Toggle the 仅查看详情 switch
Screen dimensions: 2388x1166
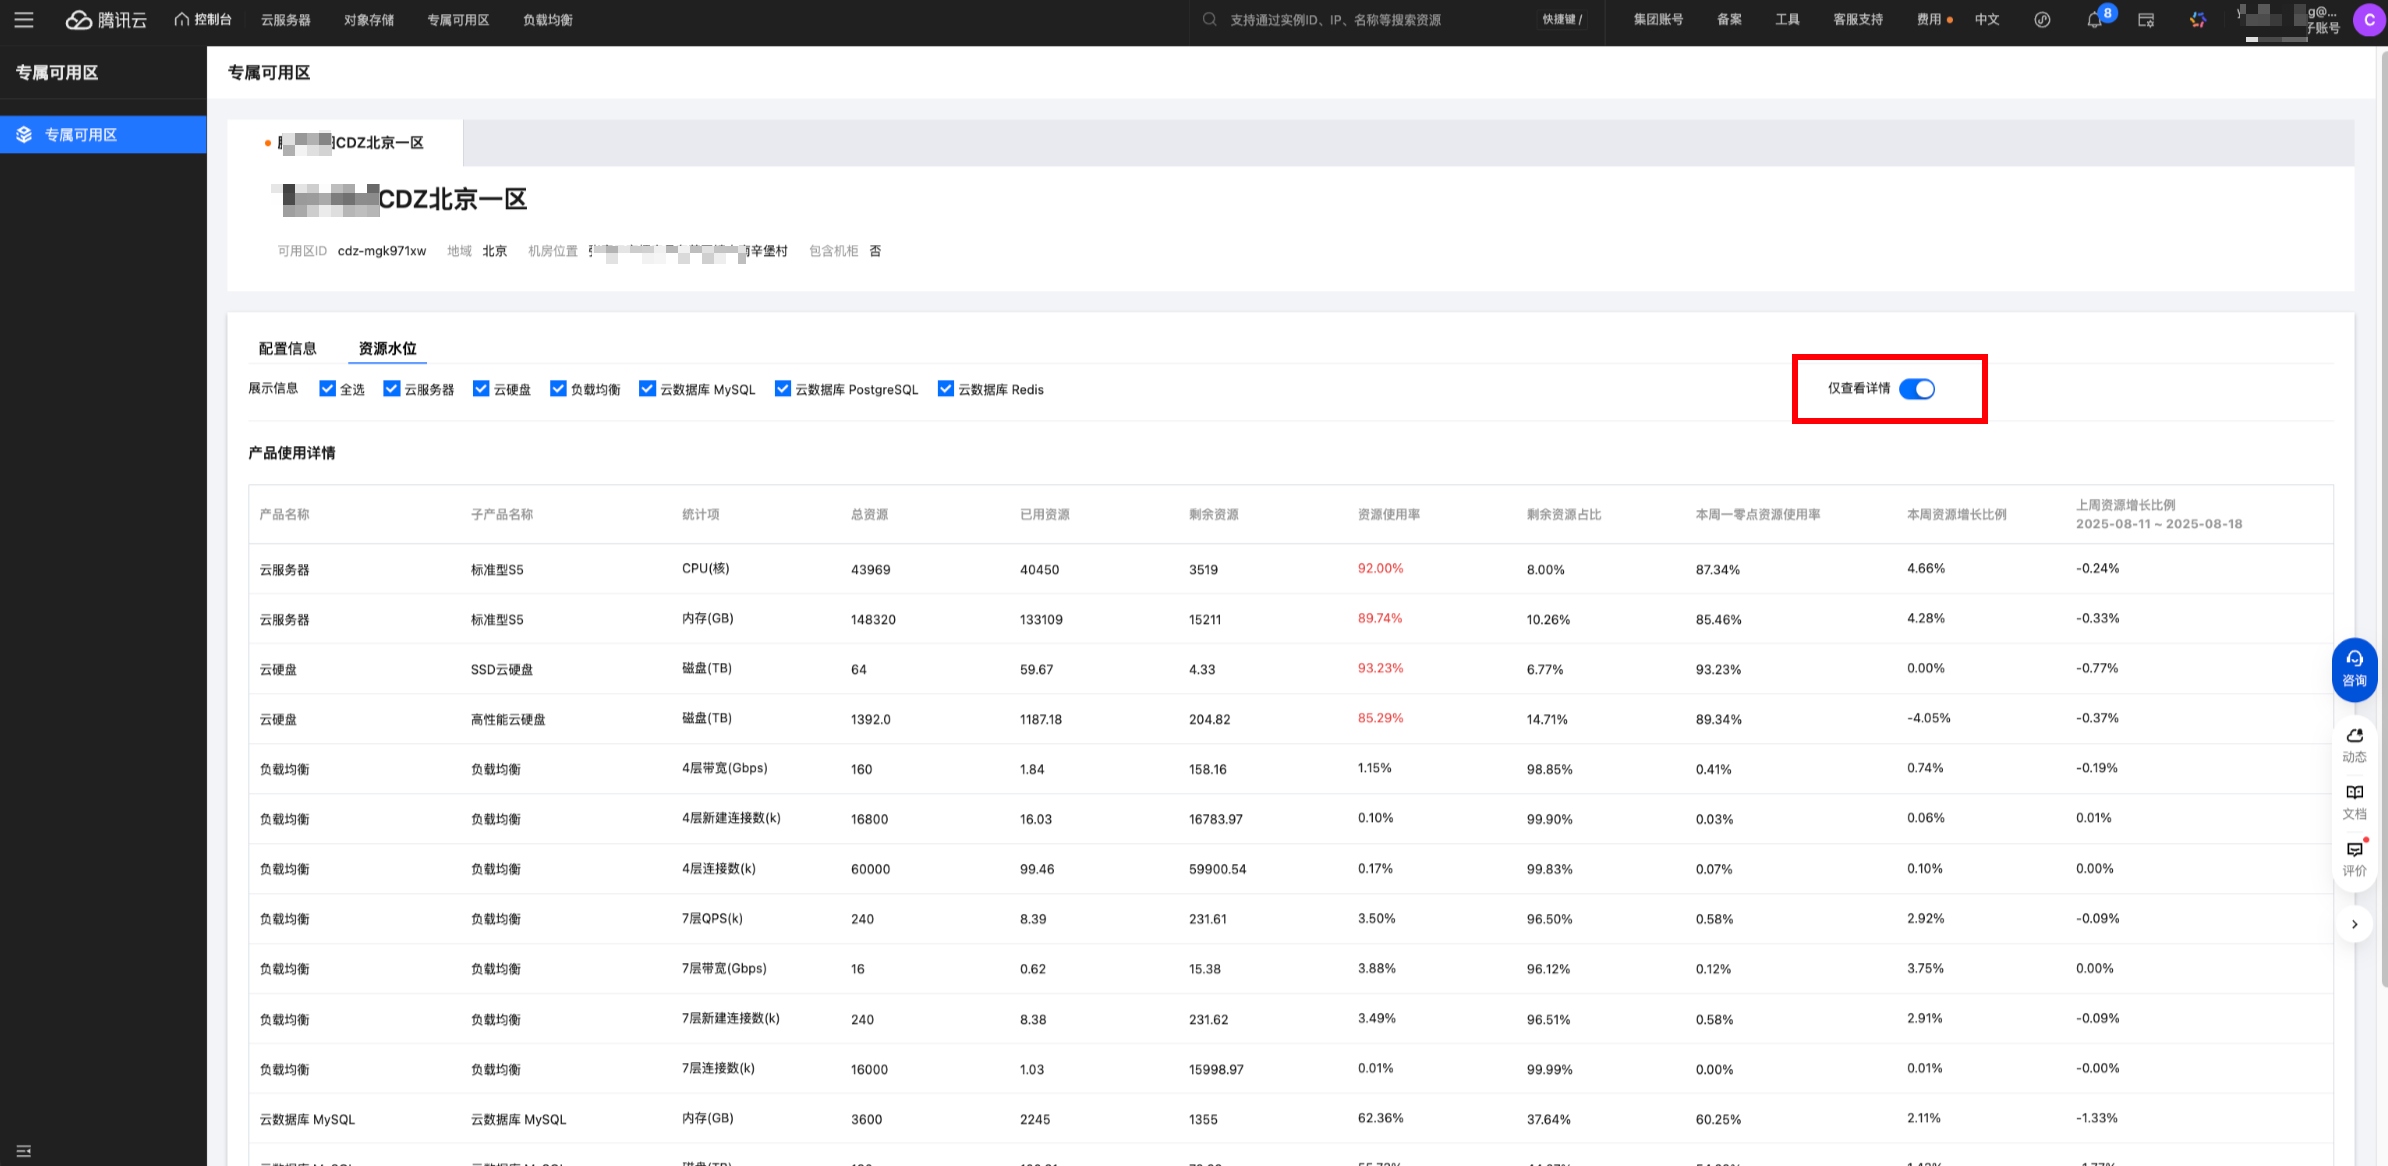(1916, 389)
